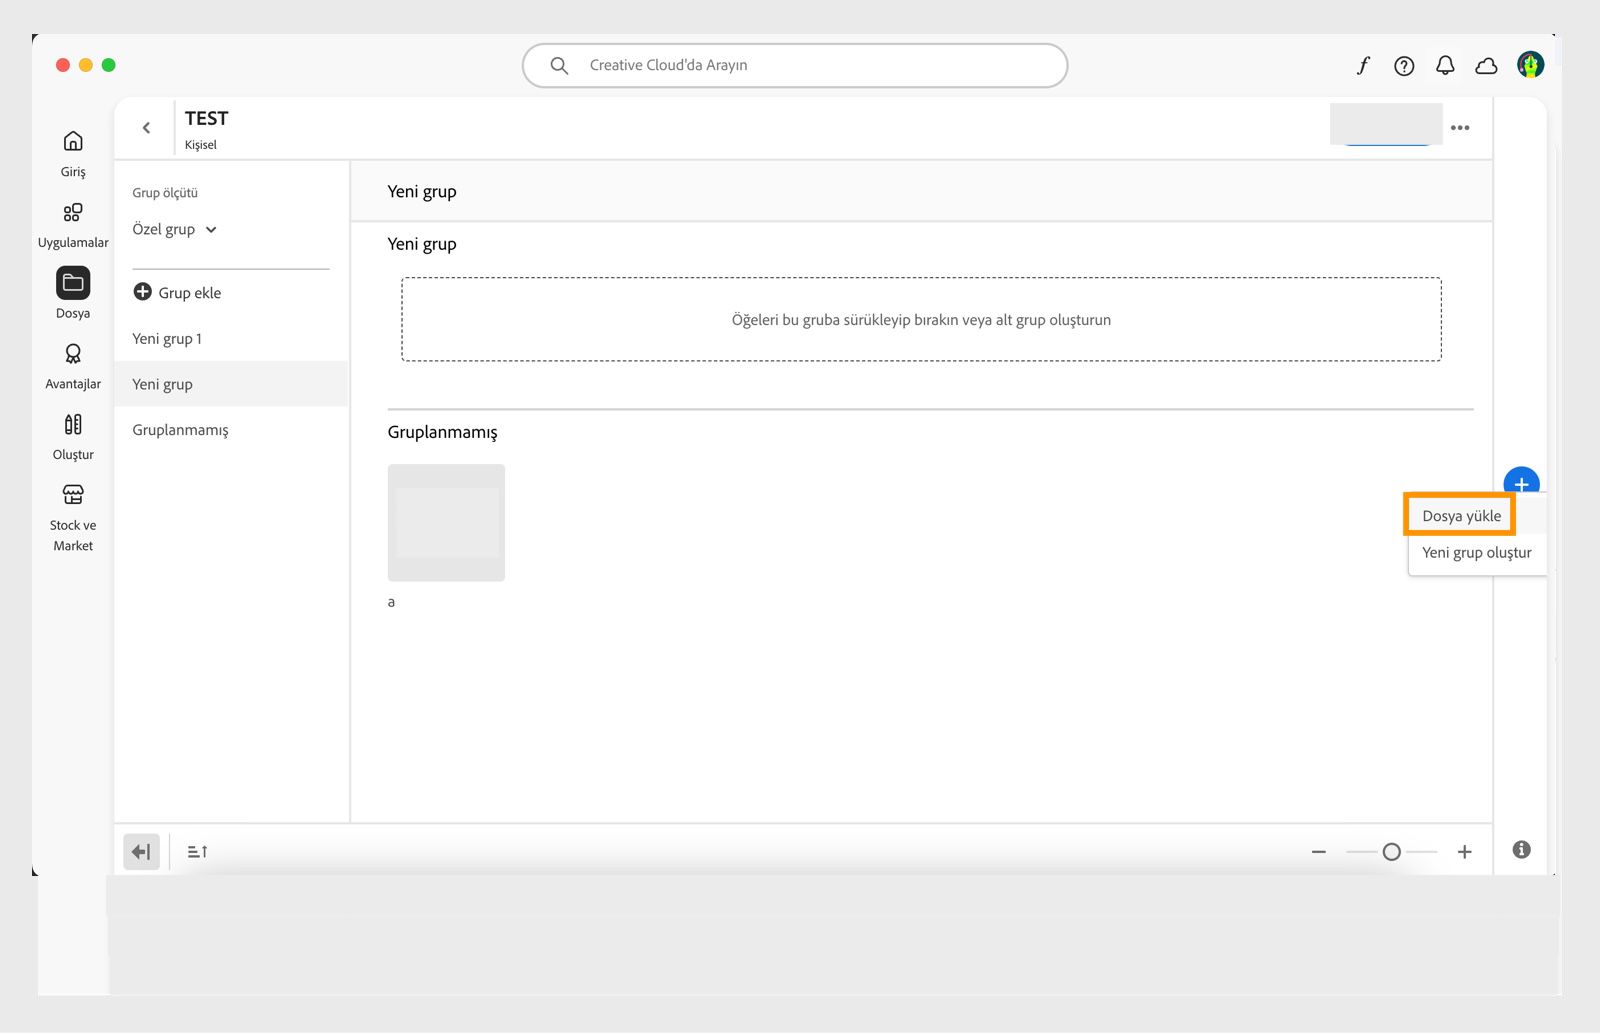Expand the Özel grup dropdown
Image resolution: width=1600 pixels, height=1033 pixels.
point(175,230)
